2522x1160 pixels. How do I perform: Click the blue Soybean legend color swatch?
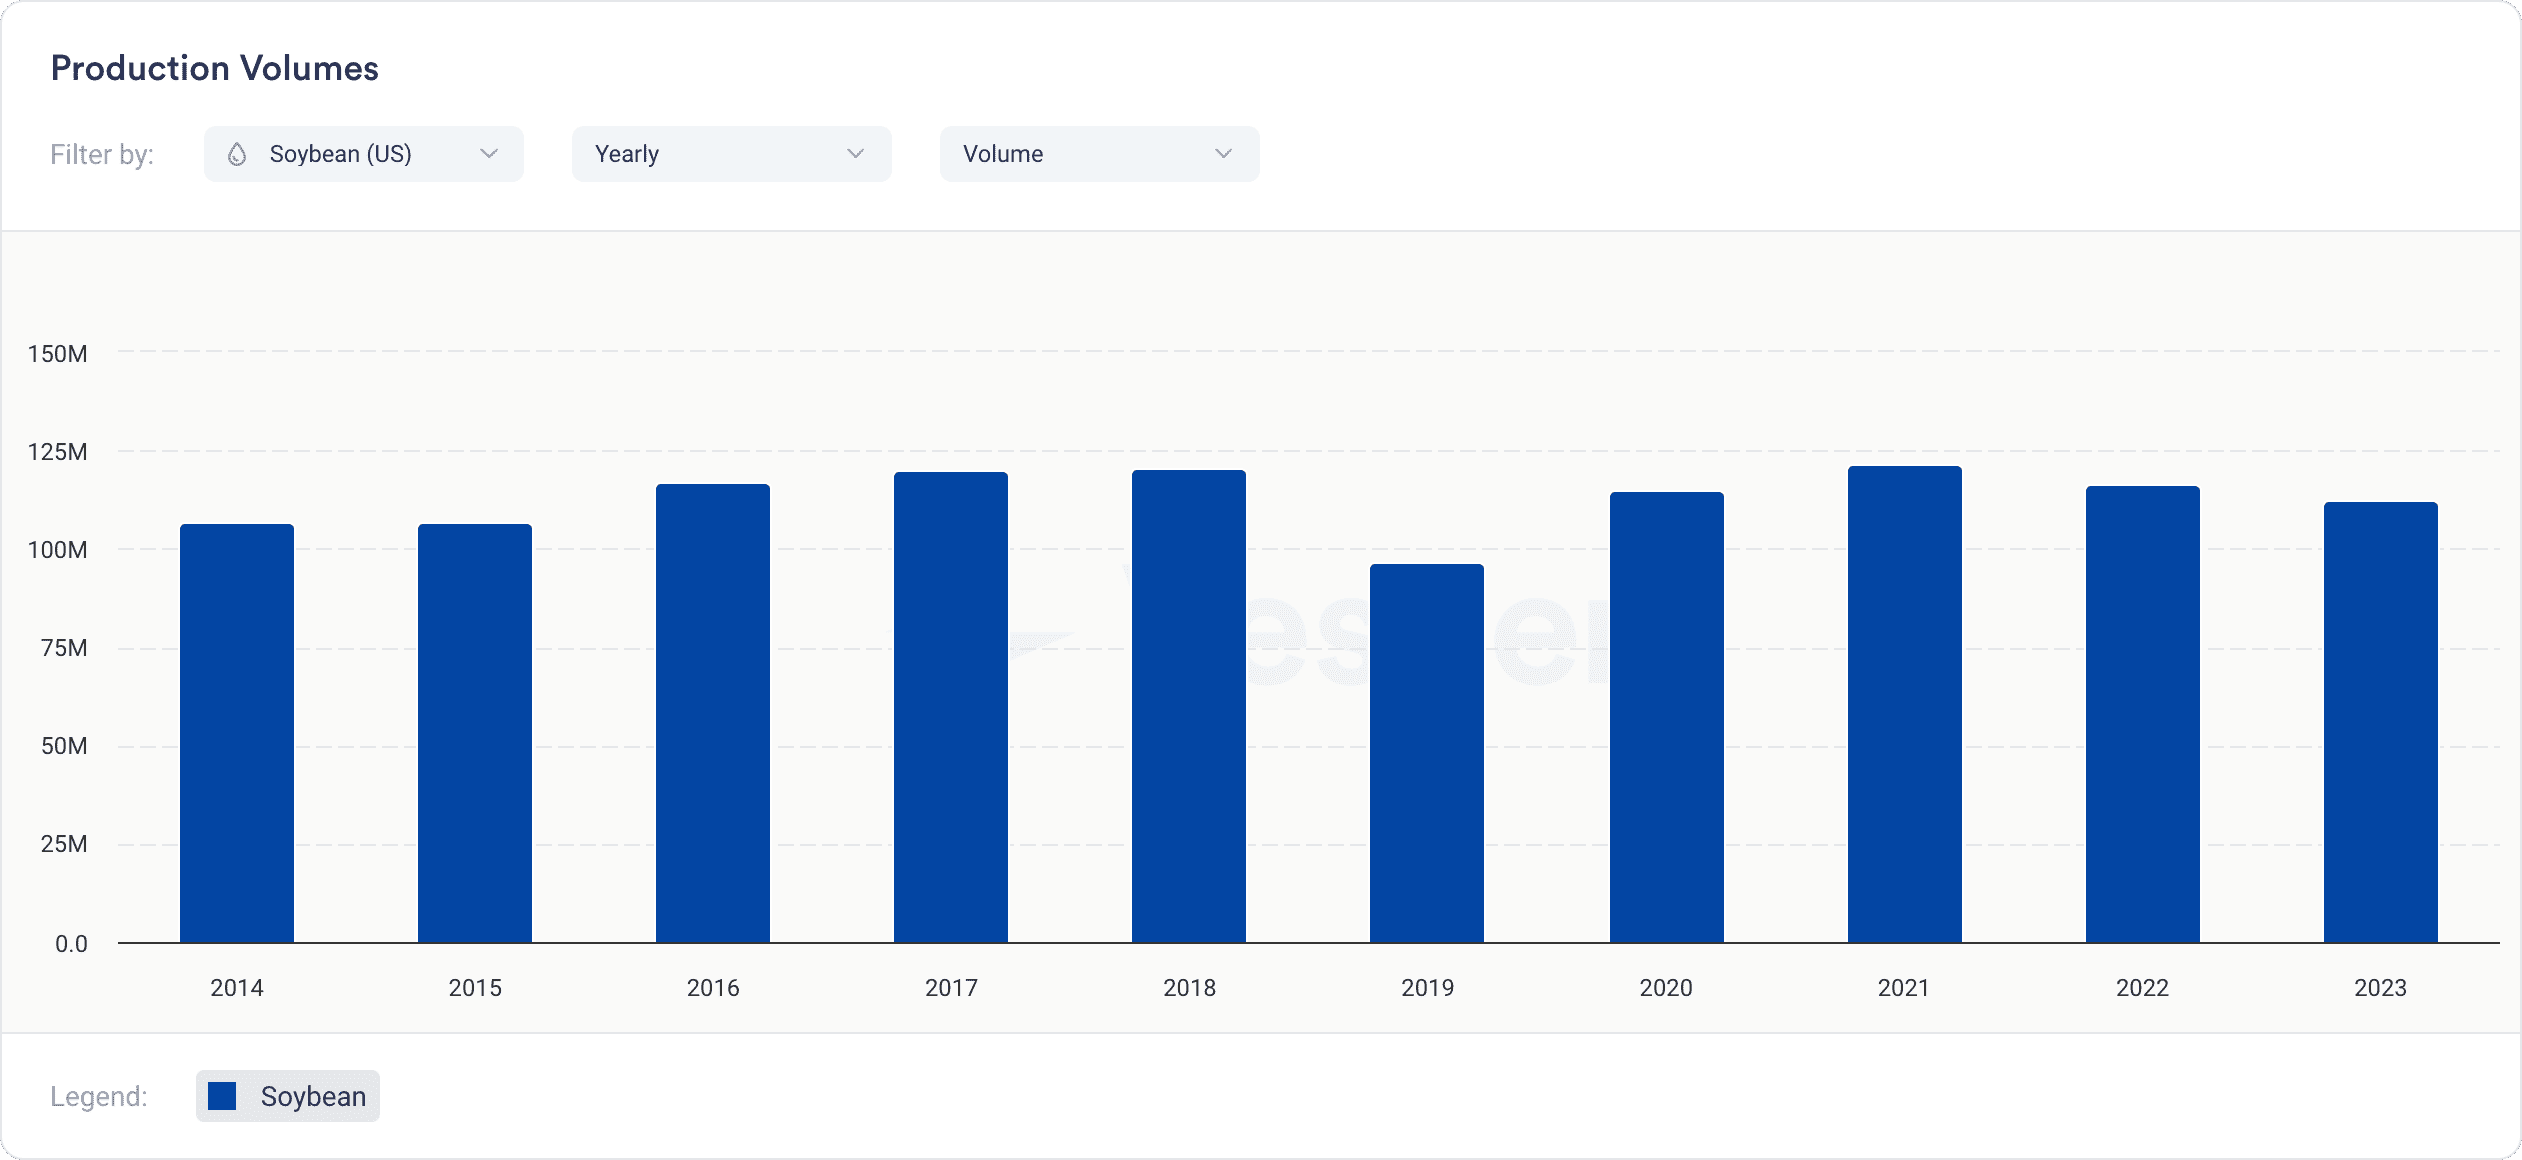(222, 1096)
